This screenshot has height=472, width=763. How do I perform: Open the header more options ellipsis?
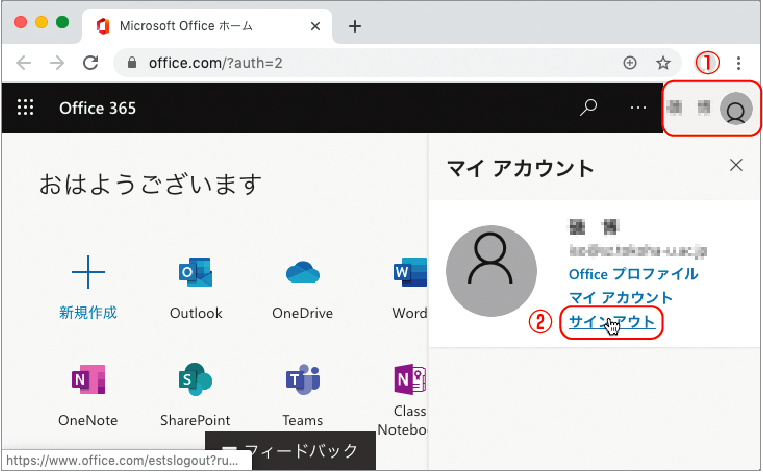tap(638, 108)
